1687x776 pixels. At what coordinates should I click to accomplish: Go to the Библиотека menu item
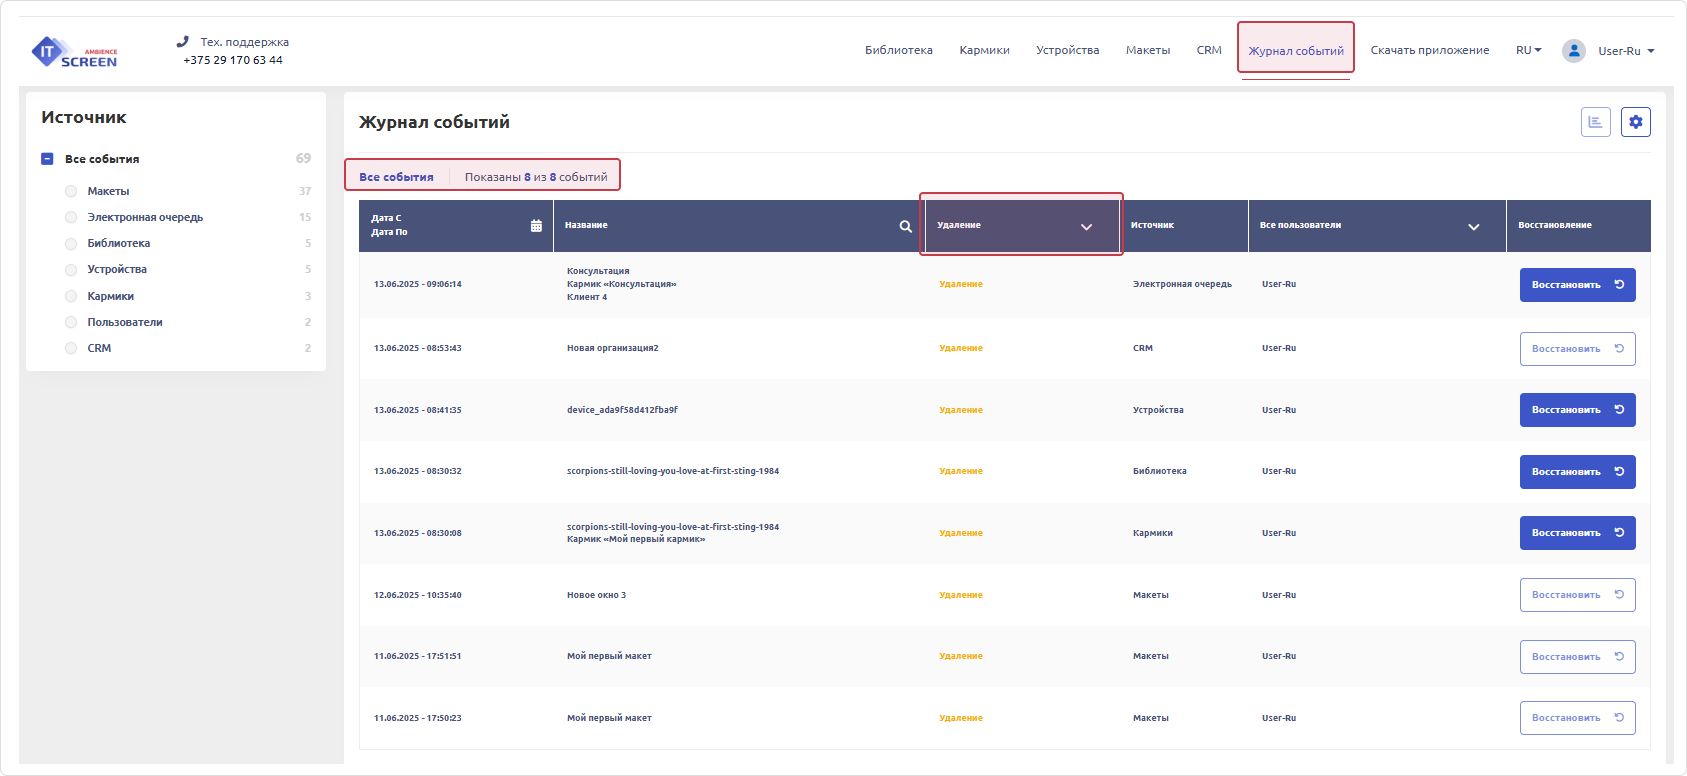point(898,50)
